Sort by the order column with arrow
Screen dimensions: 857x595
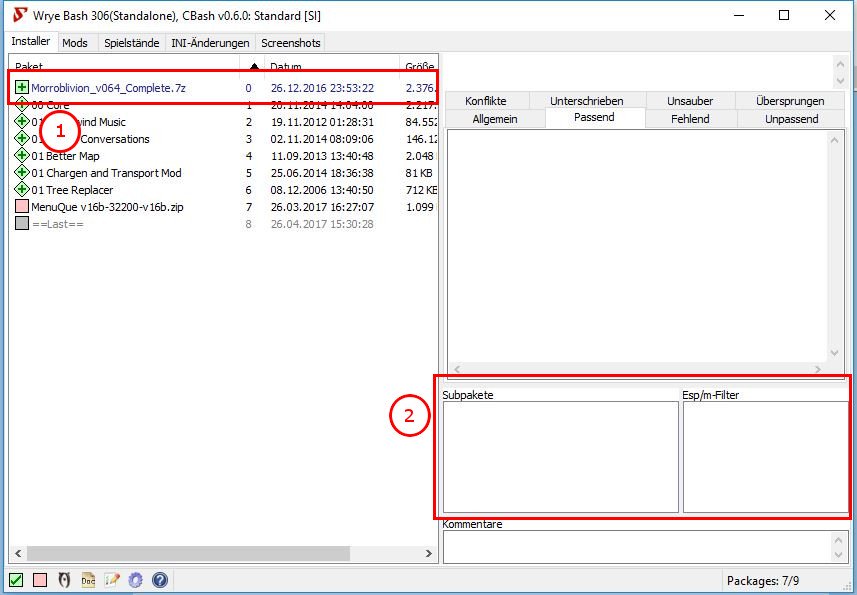(253, 66)
